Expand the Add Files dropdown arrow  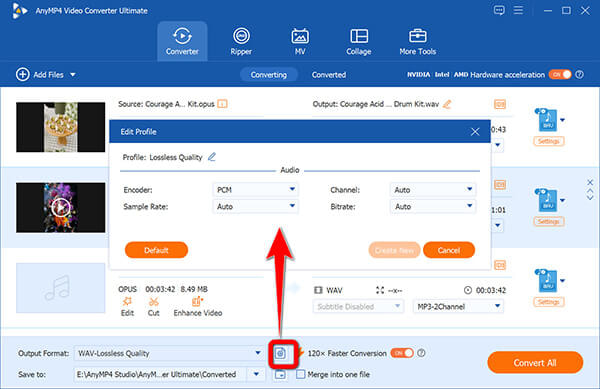pos(73,75)
